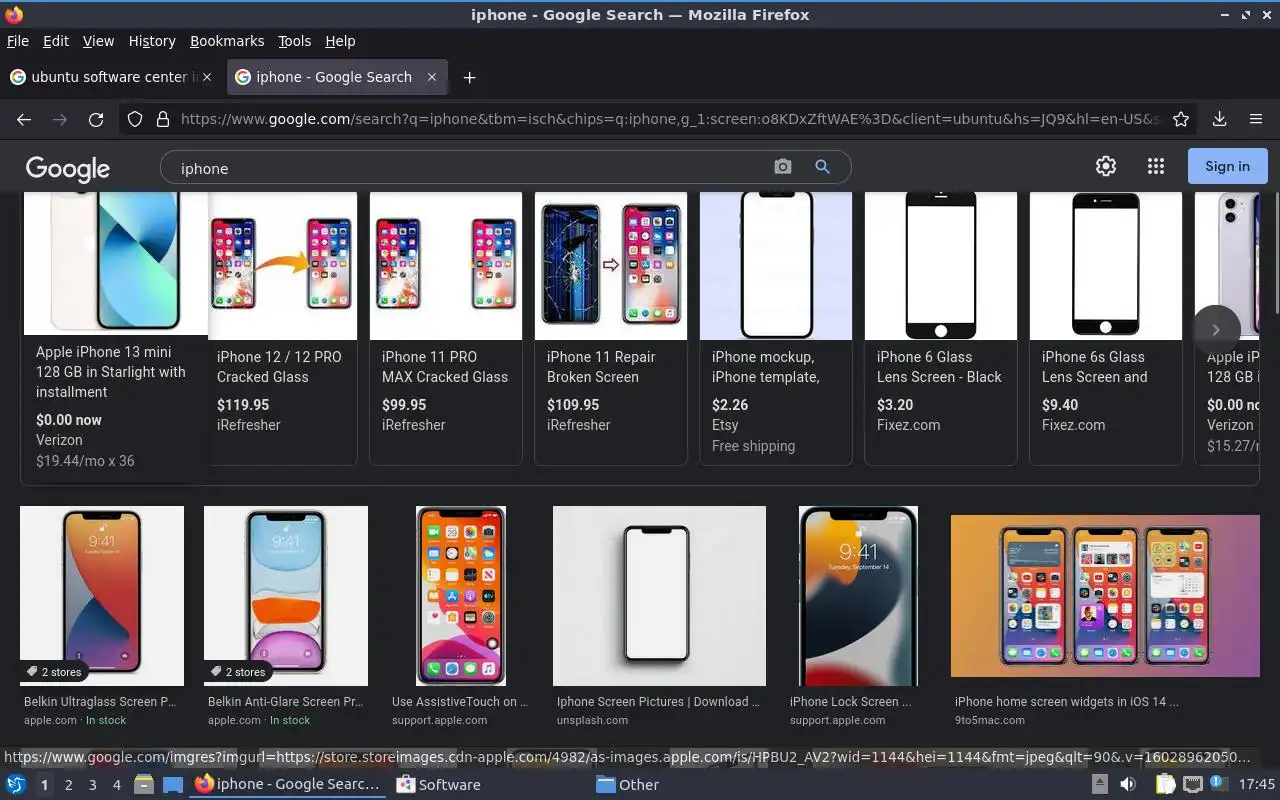The image size is (1280, 800).
Task: Open iPhone 11 Repair Broken Screen listing
Action: coord(611,328)
